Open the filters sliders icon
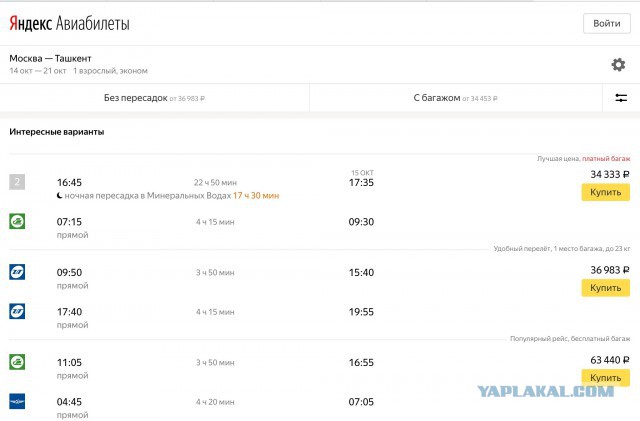Image resolution: width=640 pixels, height=421 pixels. tap(621, 98)
